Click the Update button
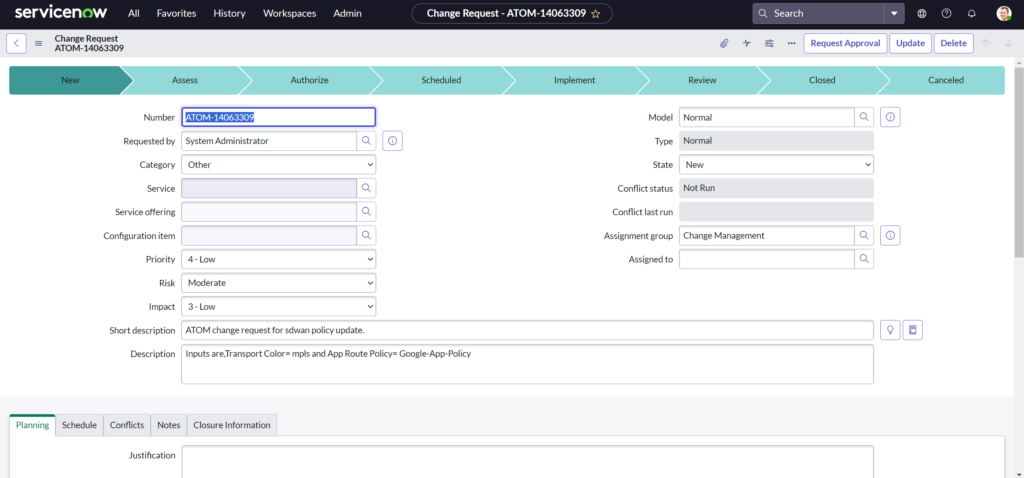This screenshot has width=1024, height=478. 910,44
